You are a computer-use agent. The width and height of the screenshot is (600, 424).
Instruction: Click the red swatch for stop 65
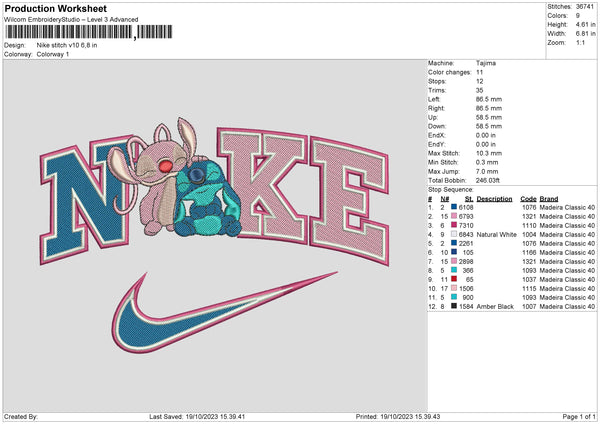[454, 279]
